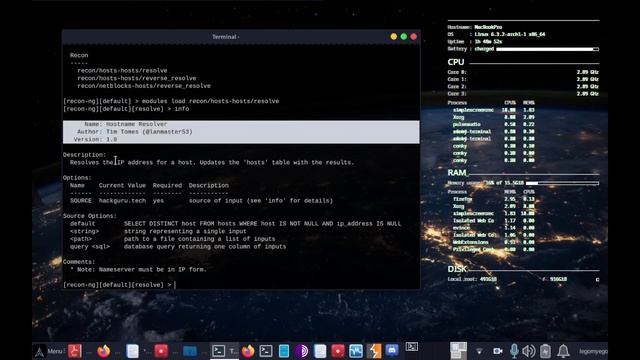Open the red record app icon left of the active terminal
Viewport: 640px width, 360px height.
click(x=161, y=351)
